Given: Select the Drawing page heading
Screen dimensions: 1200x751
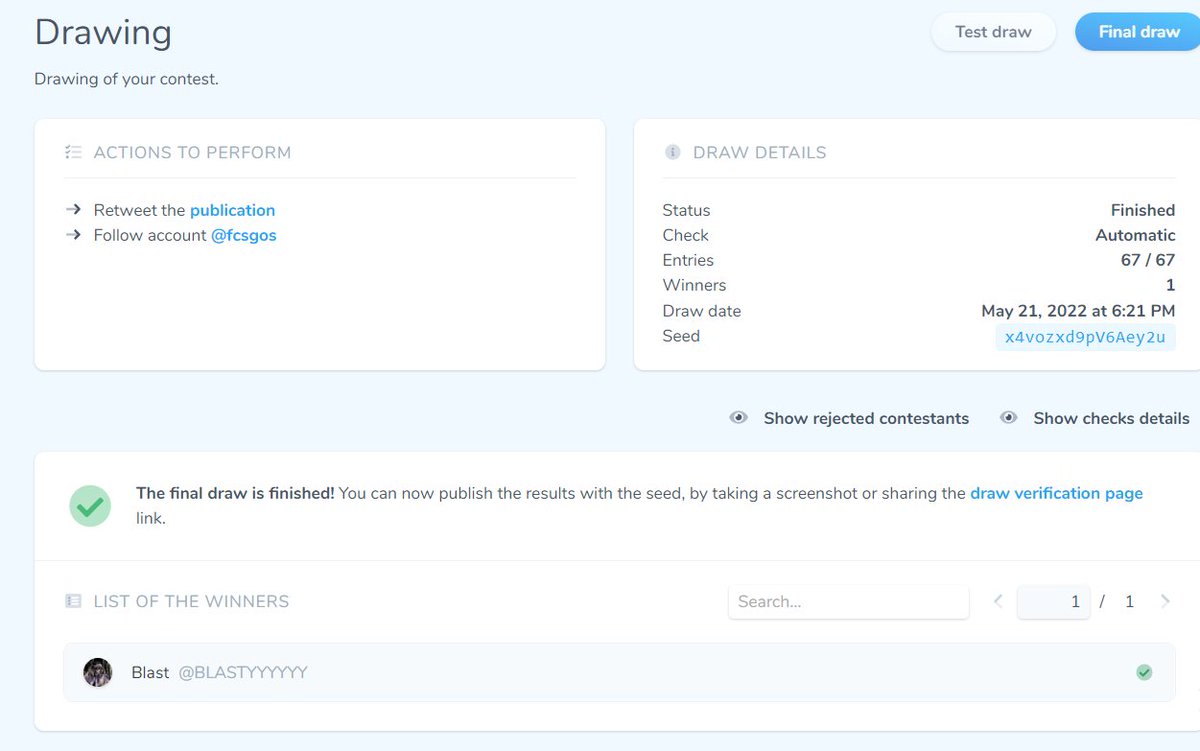Looking at the screenshot, I should click(x=103, y=33).
